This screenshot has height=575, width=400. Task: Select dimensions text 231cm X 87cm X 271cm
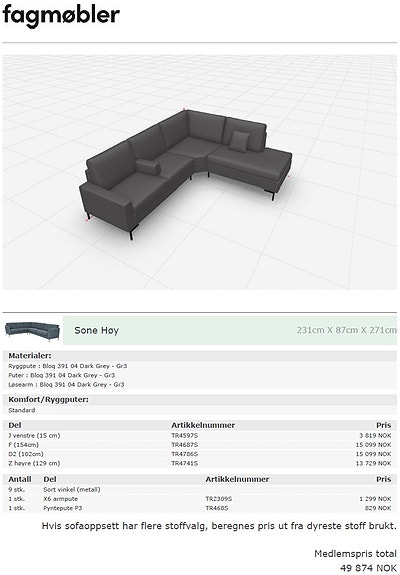coord(346,330)
